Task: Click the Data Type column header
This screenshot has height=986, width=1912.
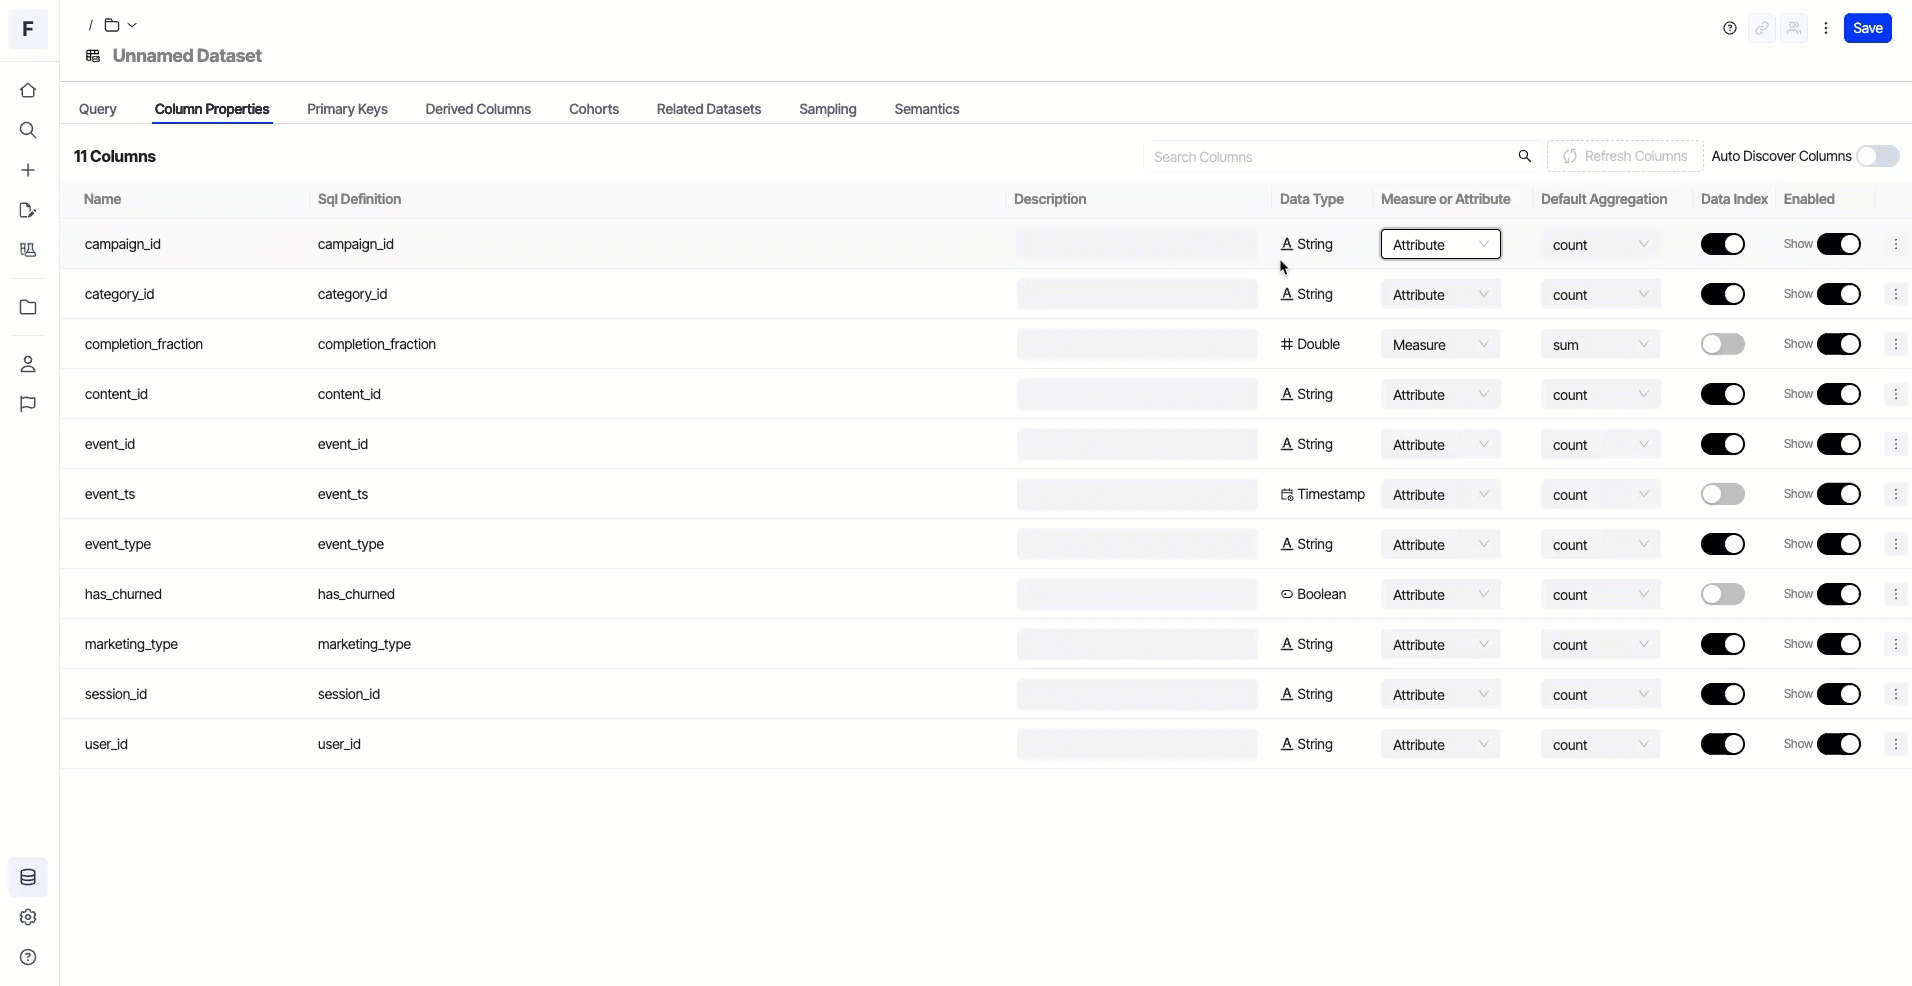Action: pyautogui.click(x=1312, y=199)
